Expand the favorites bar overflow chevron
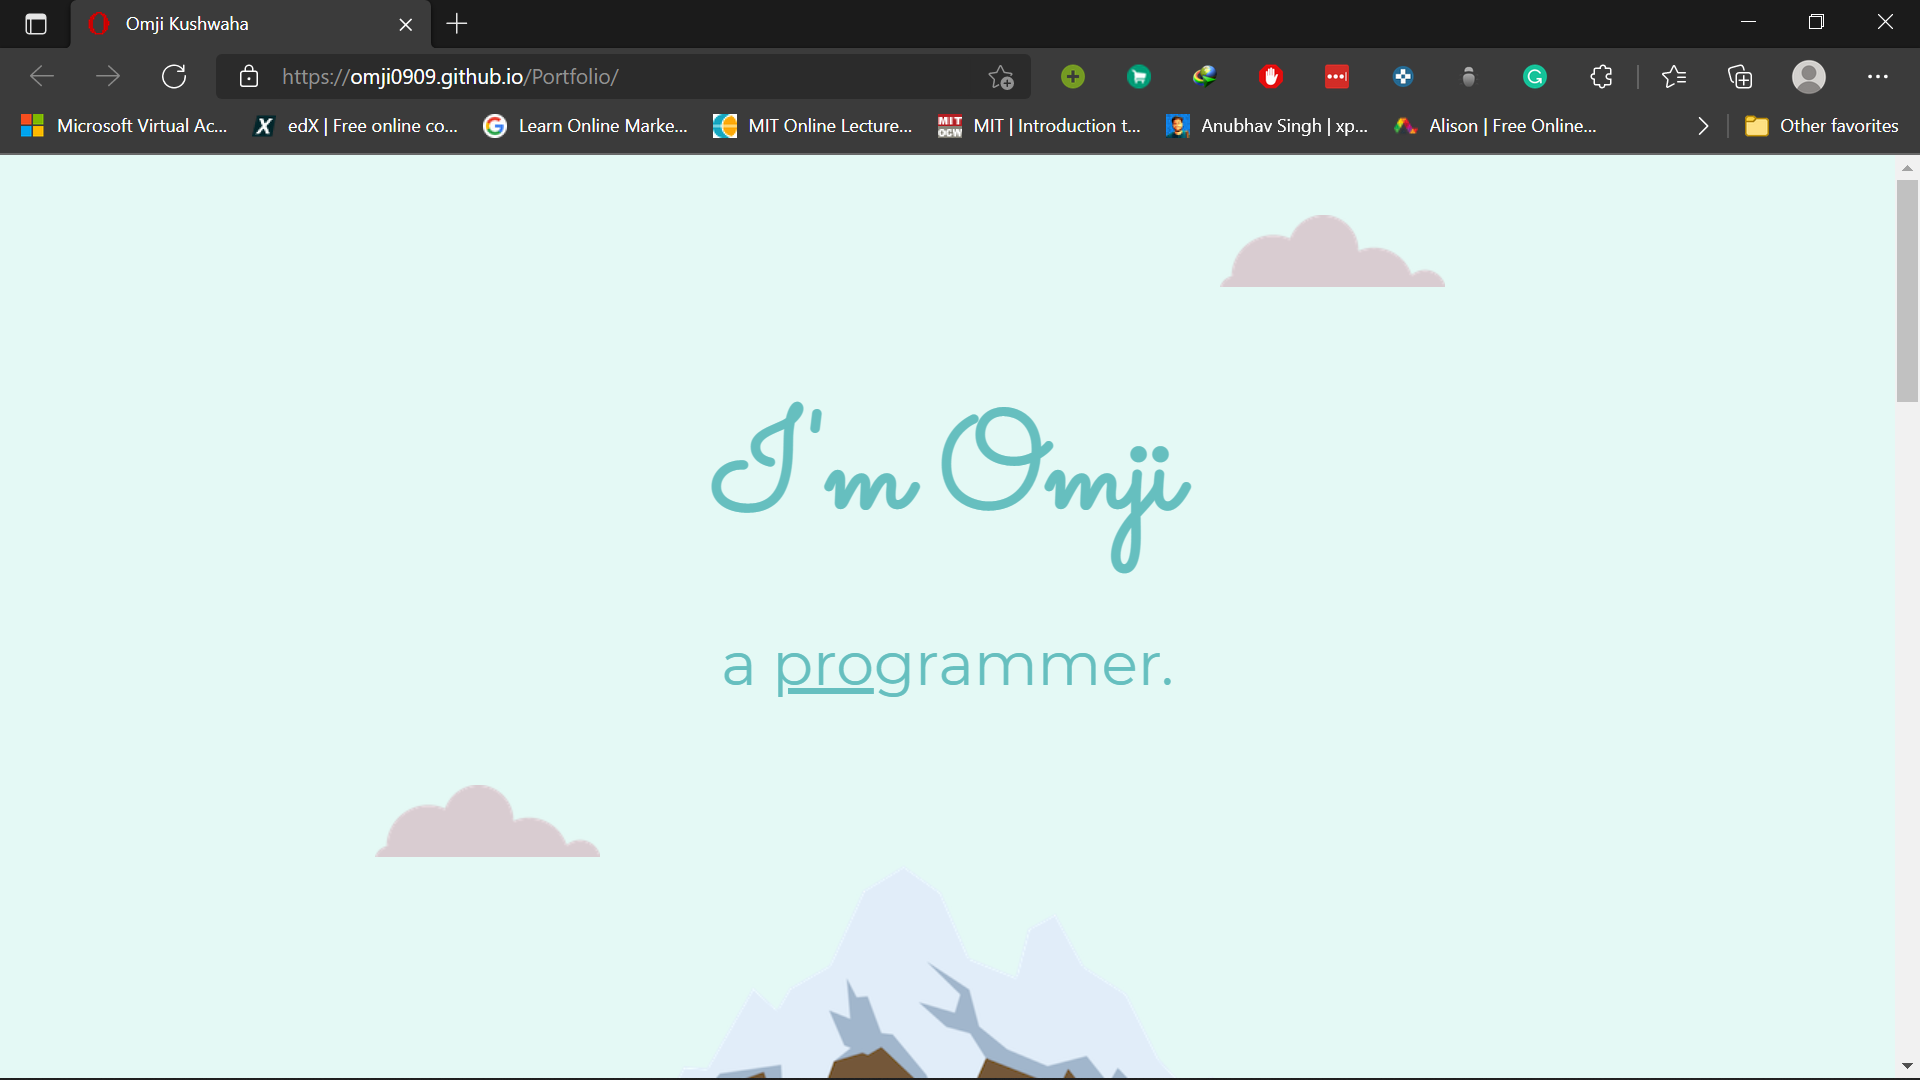The width and height of the screenshot is (1920, 1080). click(x=1703, y=126)
